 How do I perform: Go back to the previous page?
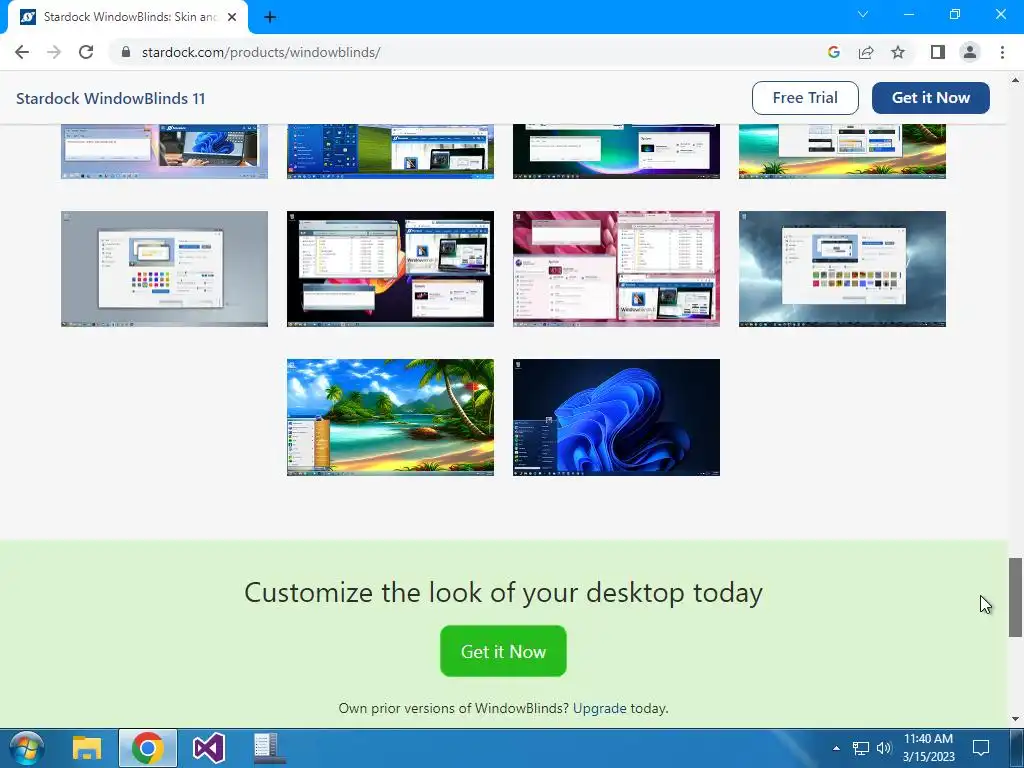[x=22, y=52]
